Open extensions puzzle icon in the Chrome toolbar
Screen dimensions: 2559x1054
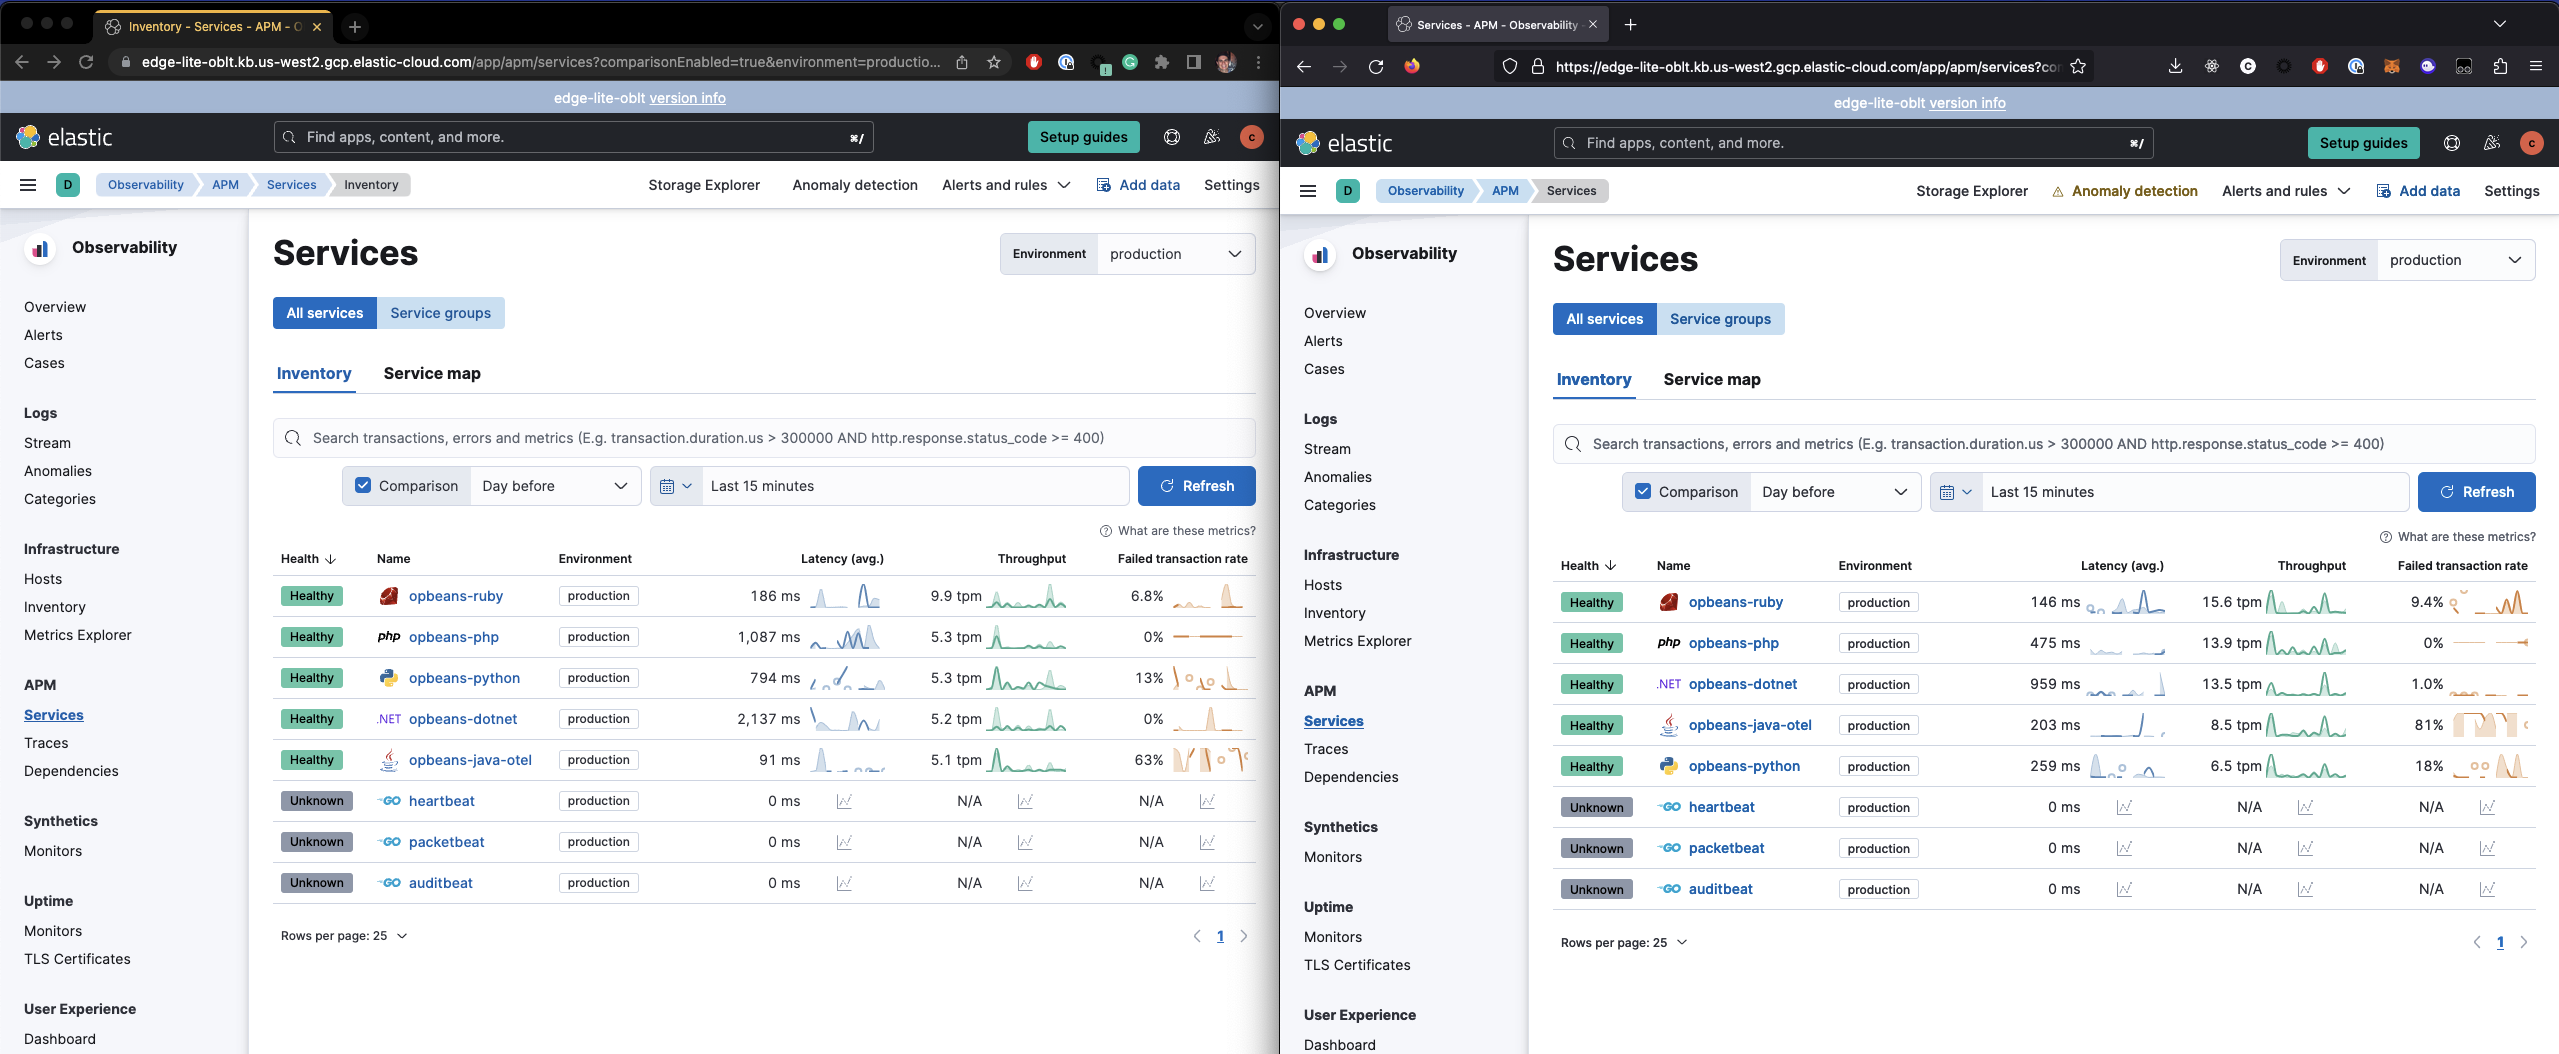(1162, 62)
